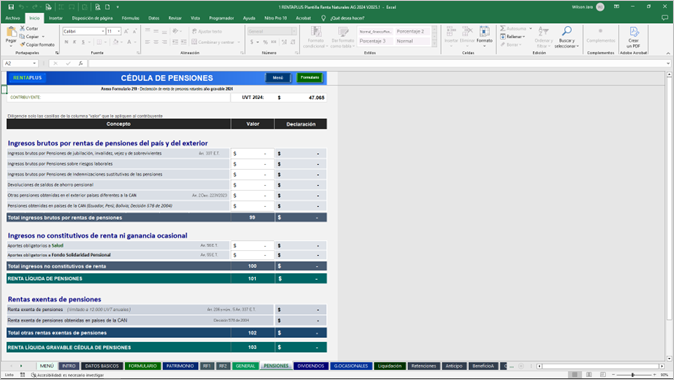The image size is (674, 380).
Task: Open the Liquidación sheet tab
Action: pos(389,366)
